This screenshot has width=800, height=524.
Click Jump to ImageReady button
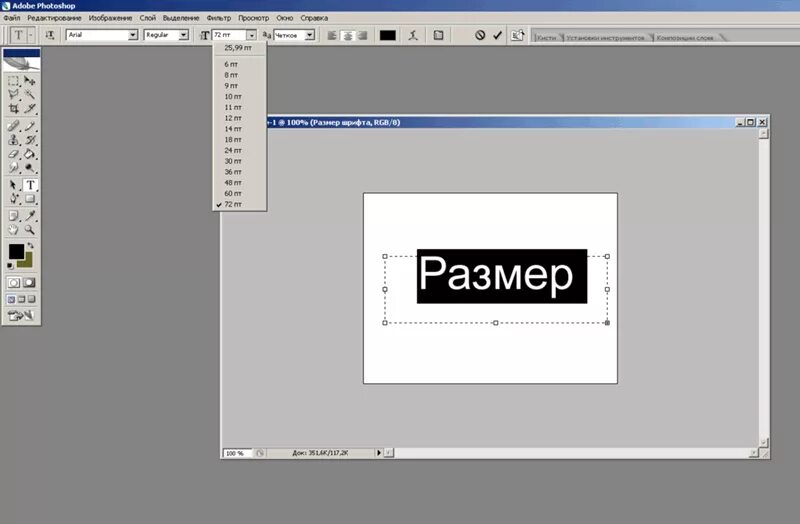point(21,316)
